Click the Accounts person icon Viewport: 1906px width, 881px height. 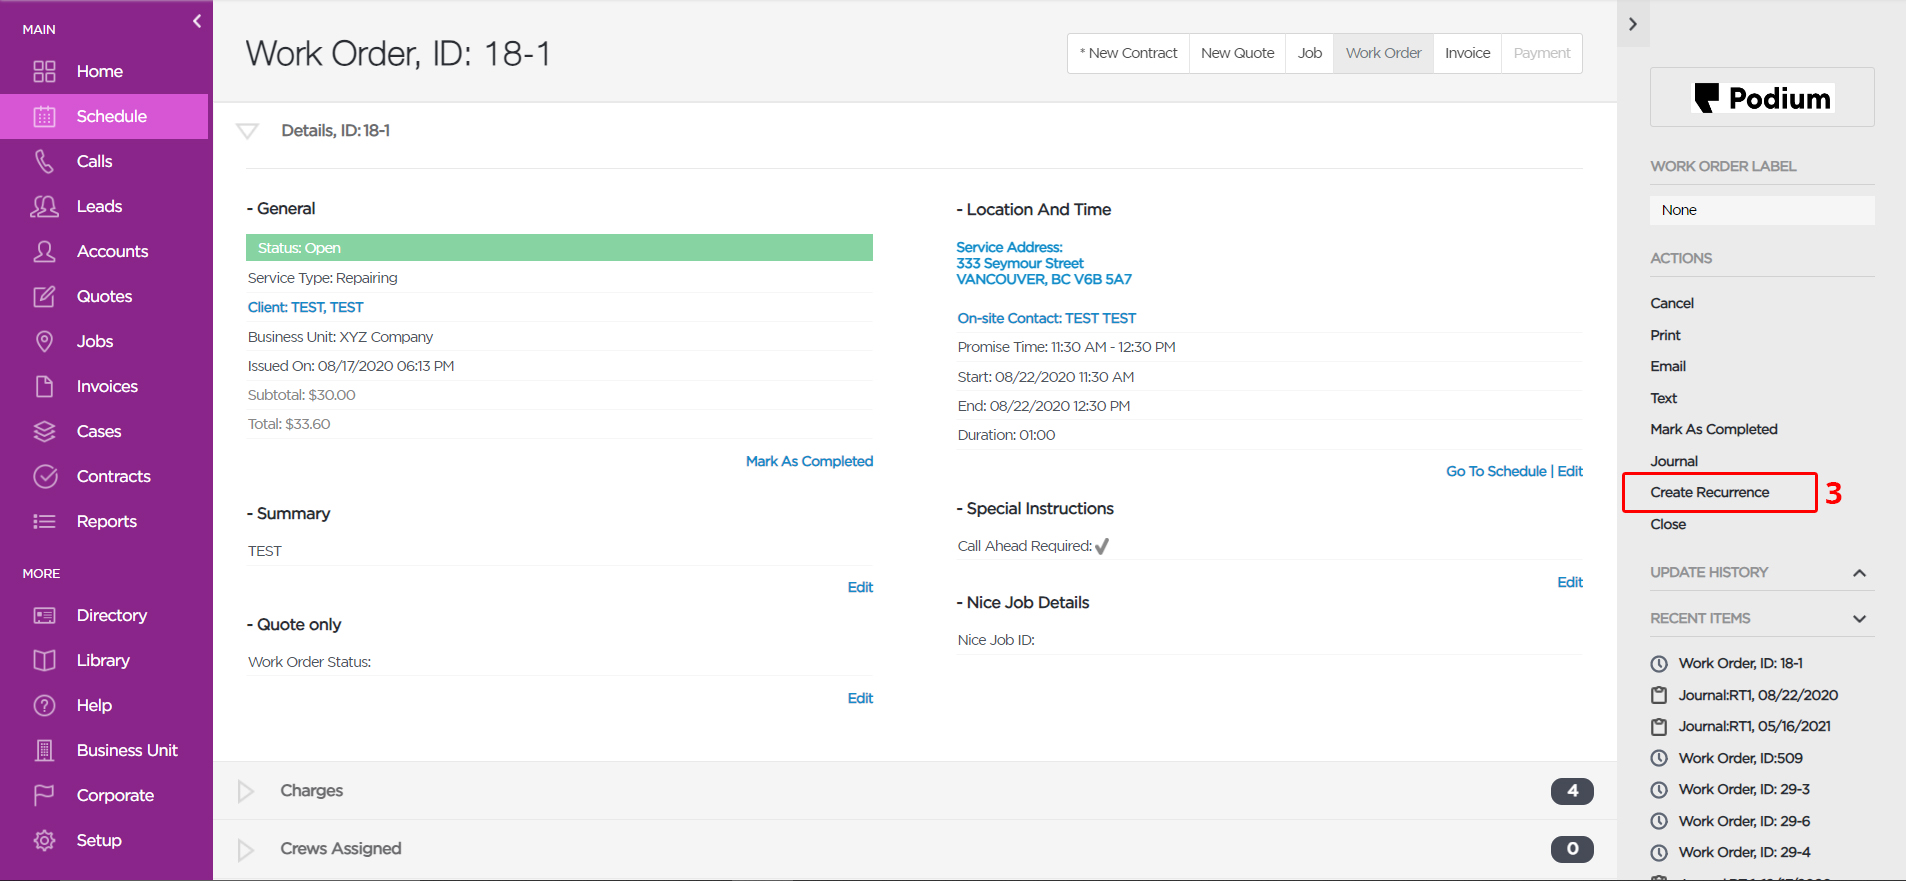coord(44,251)
